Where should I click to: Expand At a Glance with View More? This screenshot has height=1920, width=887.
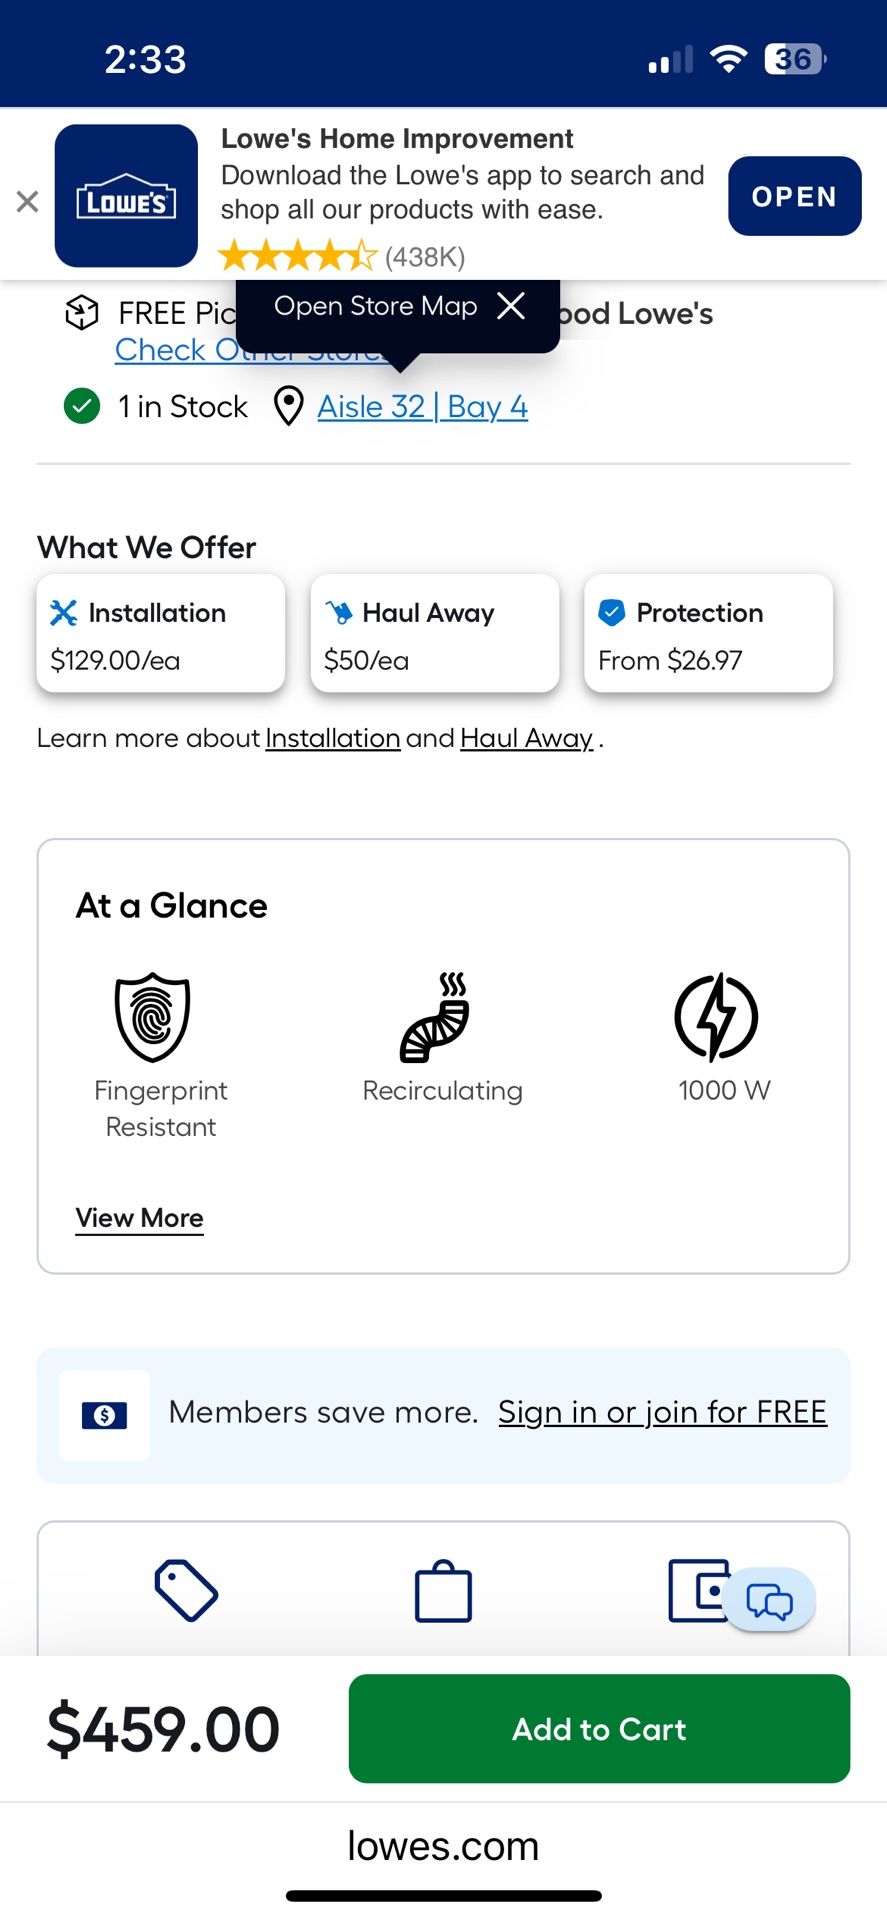coord(140,1218)
